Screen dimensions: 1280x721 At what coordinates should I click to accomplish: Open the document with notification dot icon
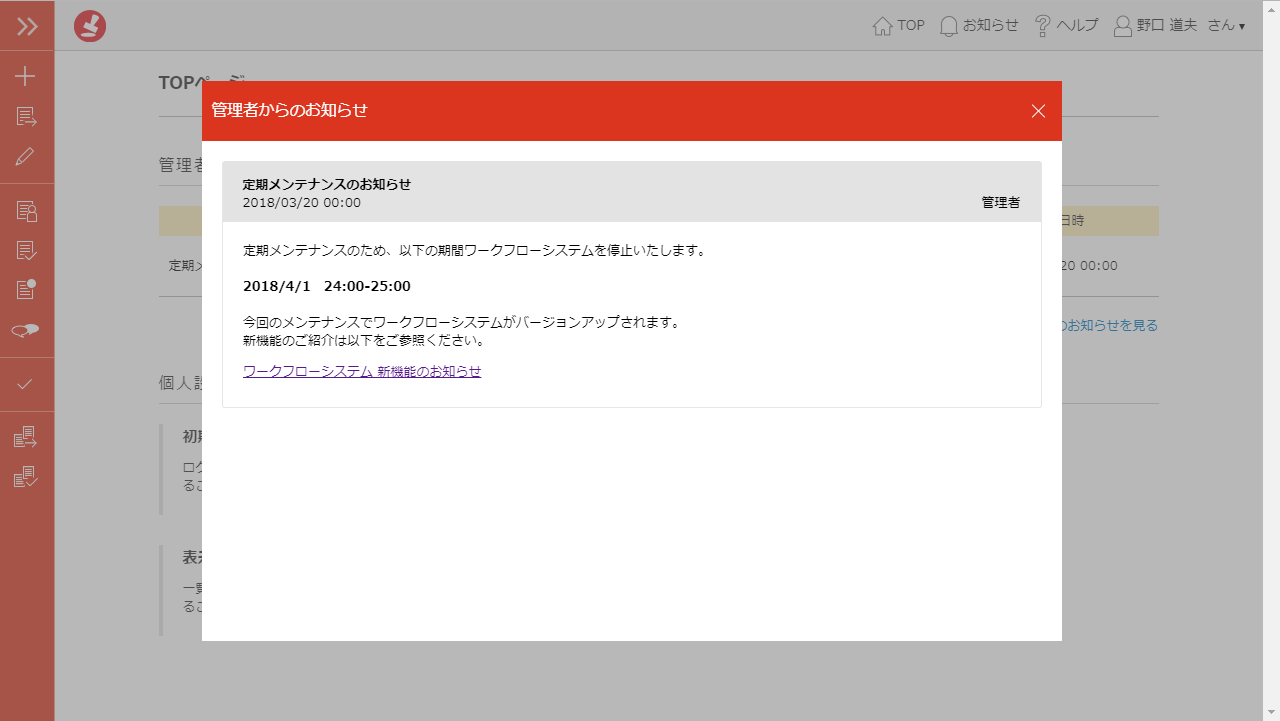(x=26, y=290)
